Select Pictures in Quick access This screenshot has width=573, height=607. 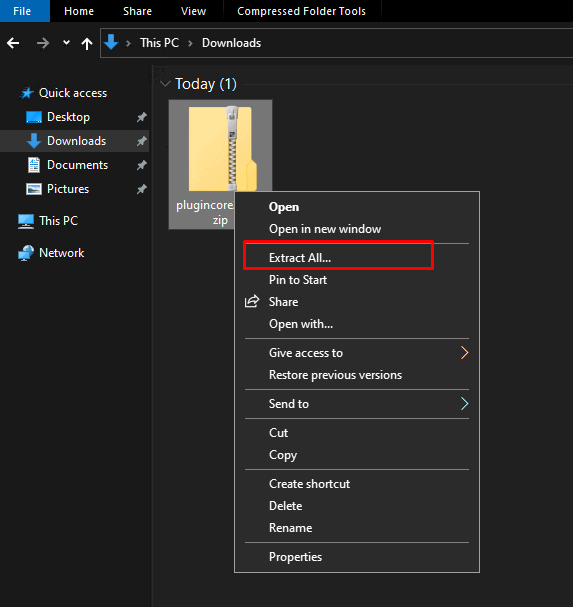(68, 189)
